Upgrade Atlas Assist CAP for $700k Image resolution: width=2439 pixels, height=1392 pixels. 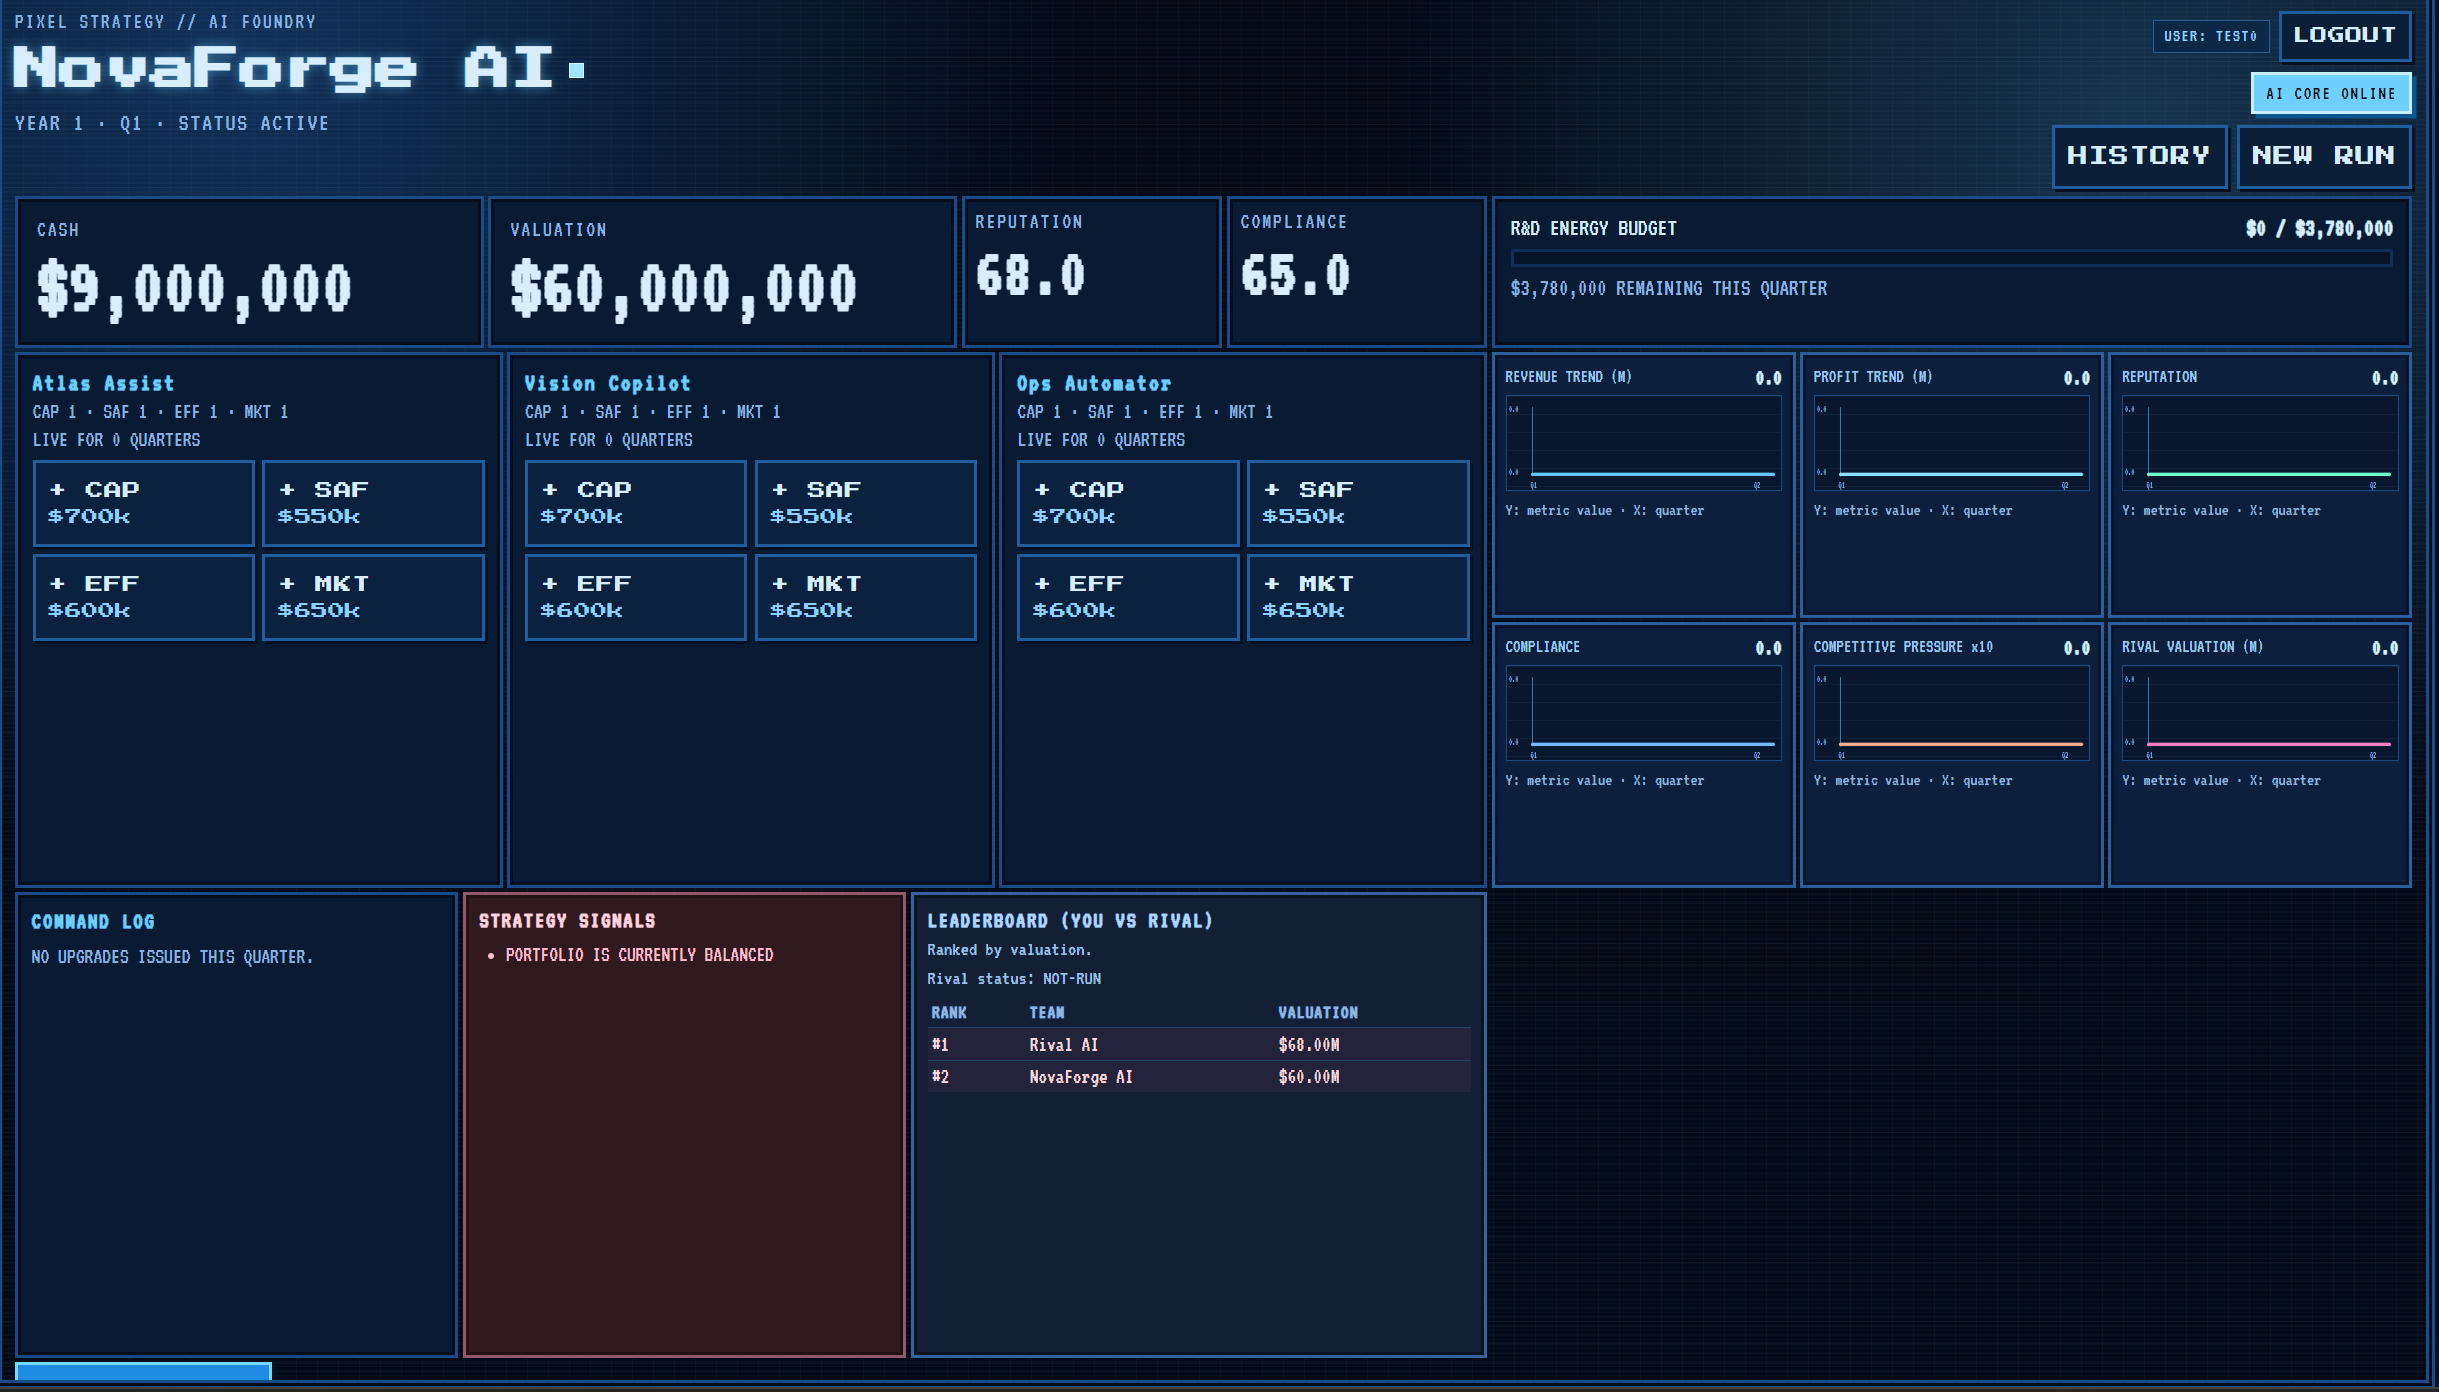pos(143,503)
